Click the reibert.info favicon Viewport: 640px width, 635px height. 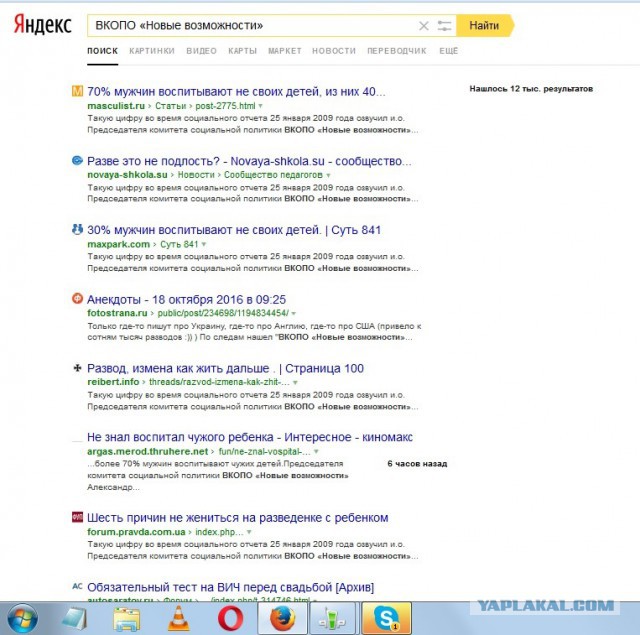[77, 368]
